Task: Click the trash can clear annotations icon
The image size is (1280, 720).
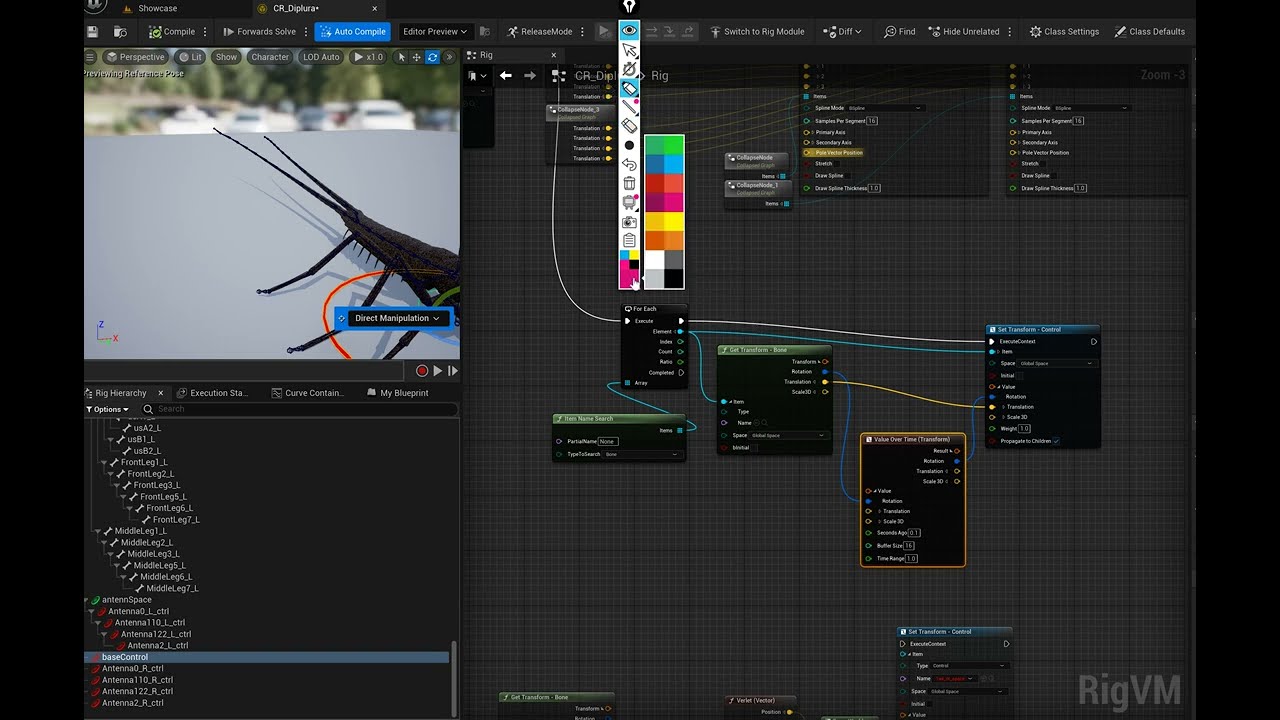Action: tap(629, 183)
